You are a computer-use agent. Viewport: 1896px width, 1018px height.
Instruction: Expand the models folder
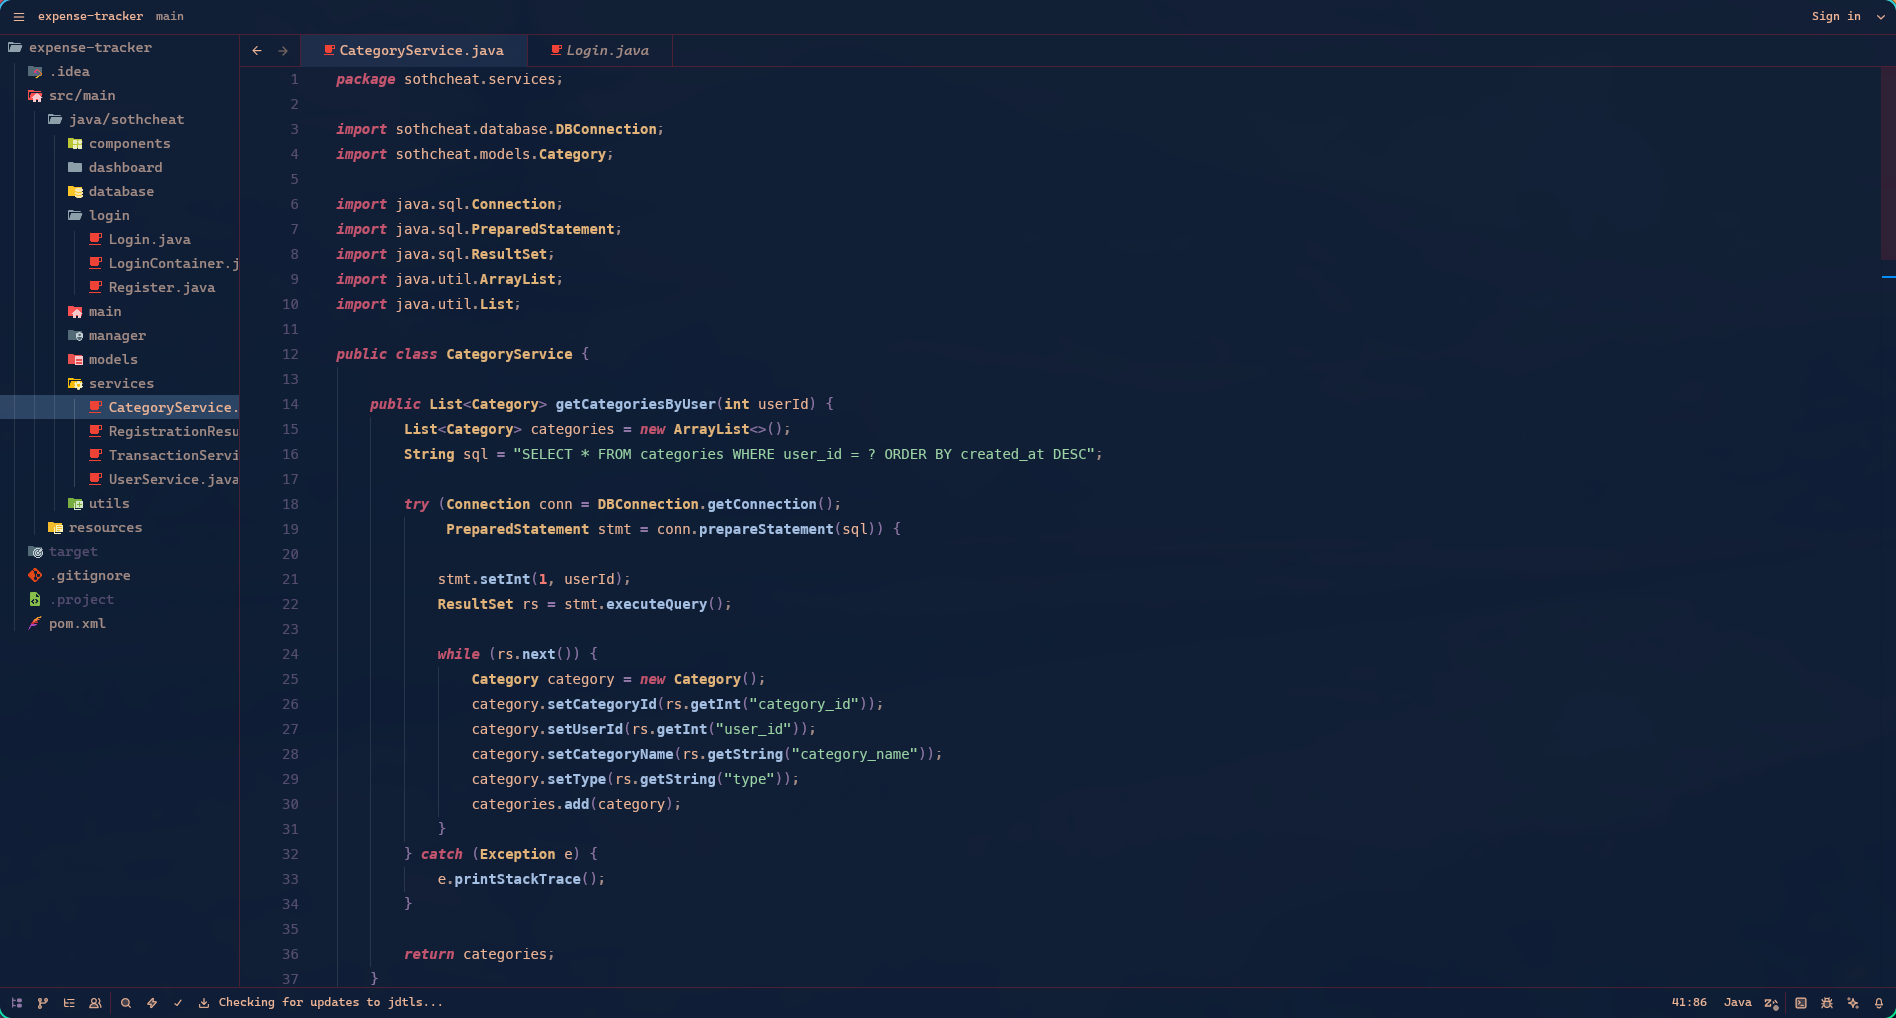click(120, 359)
